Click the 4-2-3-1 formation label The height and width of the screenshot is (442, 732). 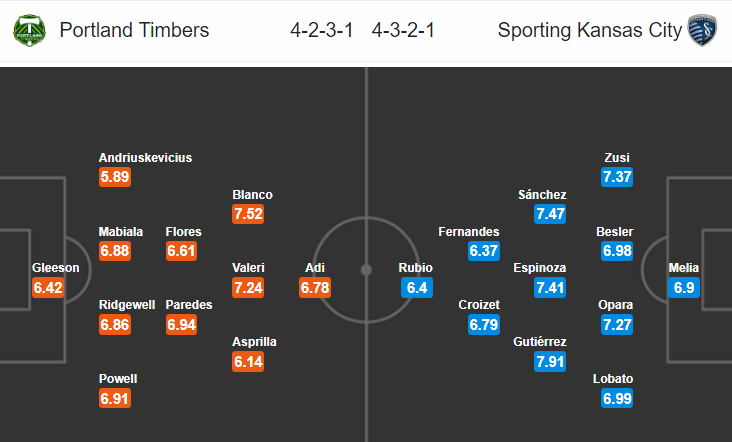[x=322, y=30]
